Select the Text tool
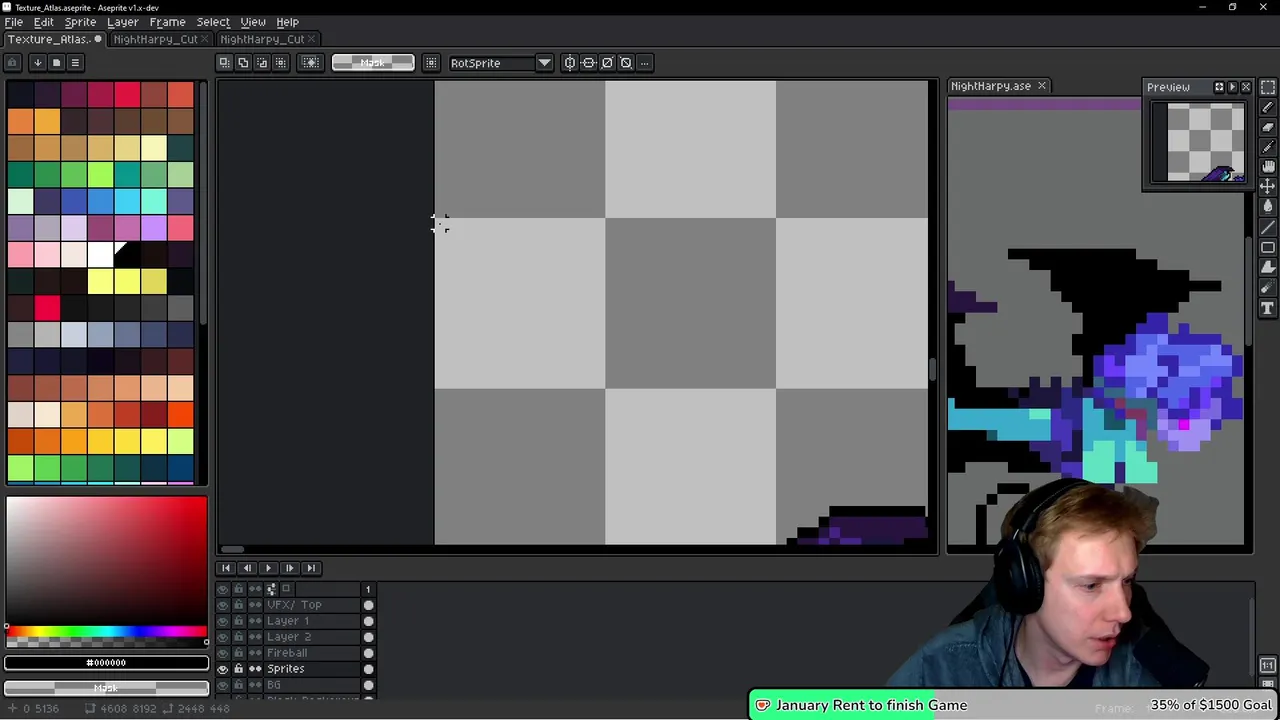 click(x=1268, y=309)
